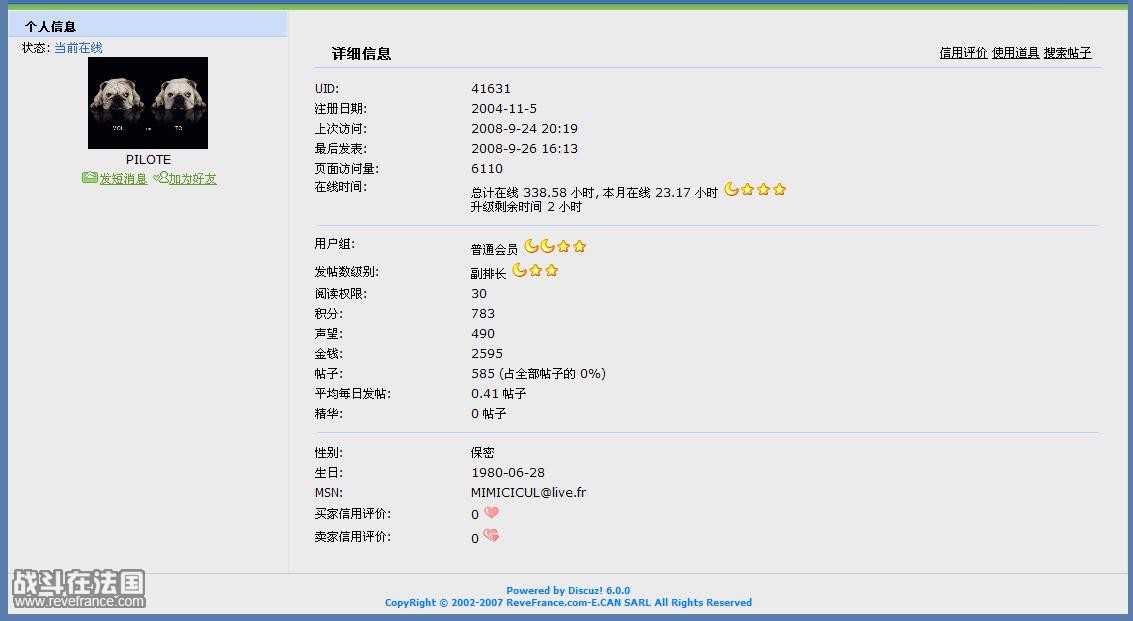
Task: Click registration date 2004-11-5
Action: click(504, 108)
